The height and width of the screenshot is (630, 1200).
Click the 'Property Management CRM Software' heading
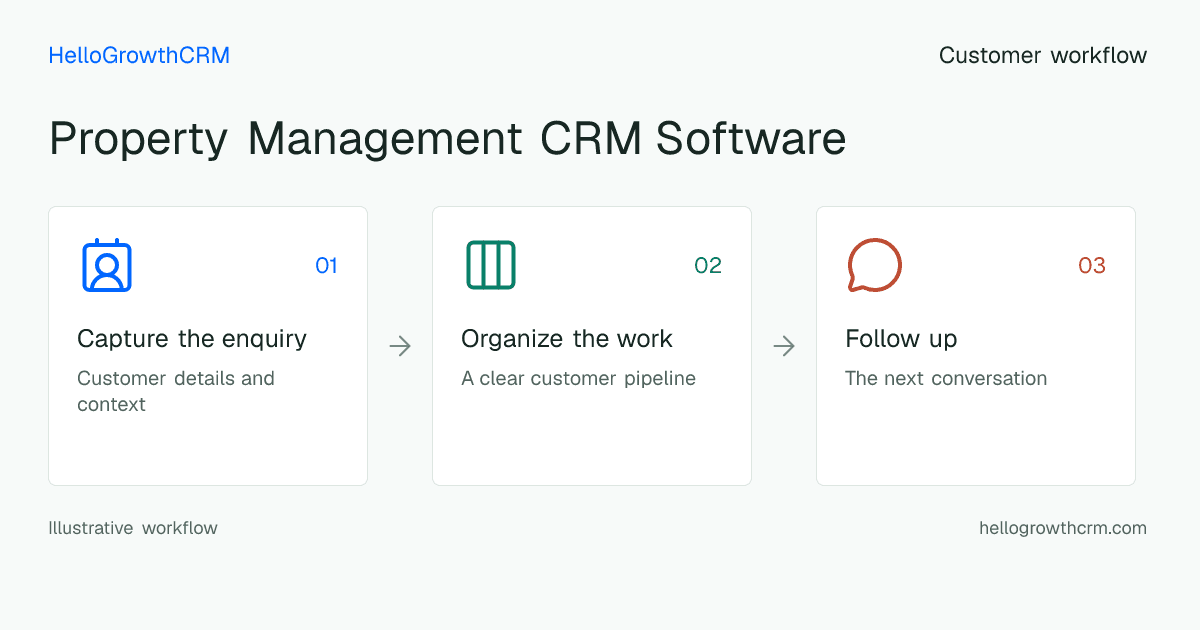pos(447,139)
